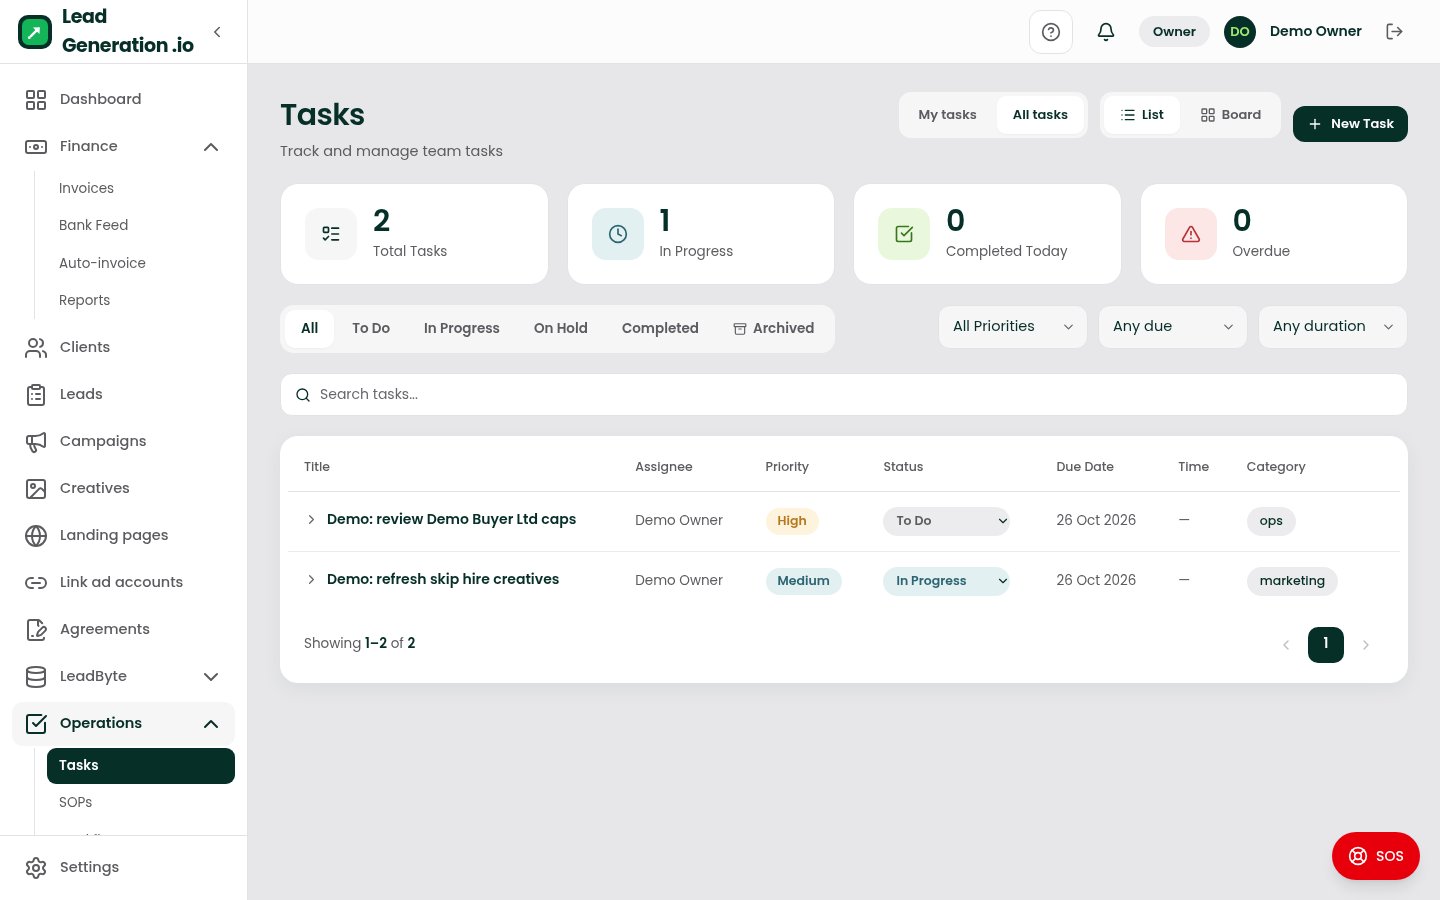Screen dimensions: 1440x900
Task: Click the Campaigns megaphone icon
Action: (36, 441)
